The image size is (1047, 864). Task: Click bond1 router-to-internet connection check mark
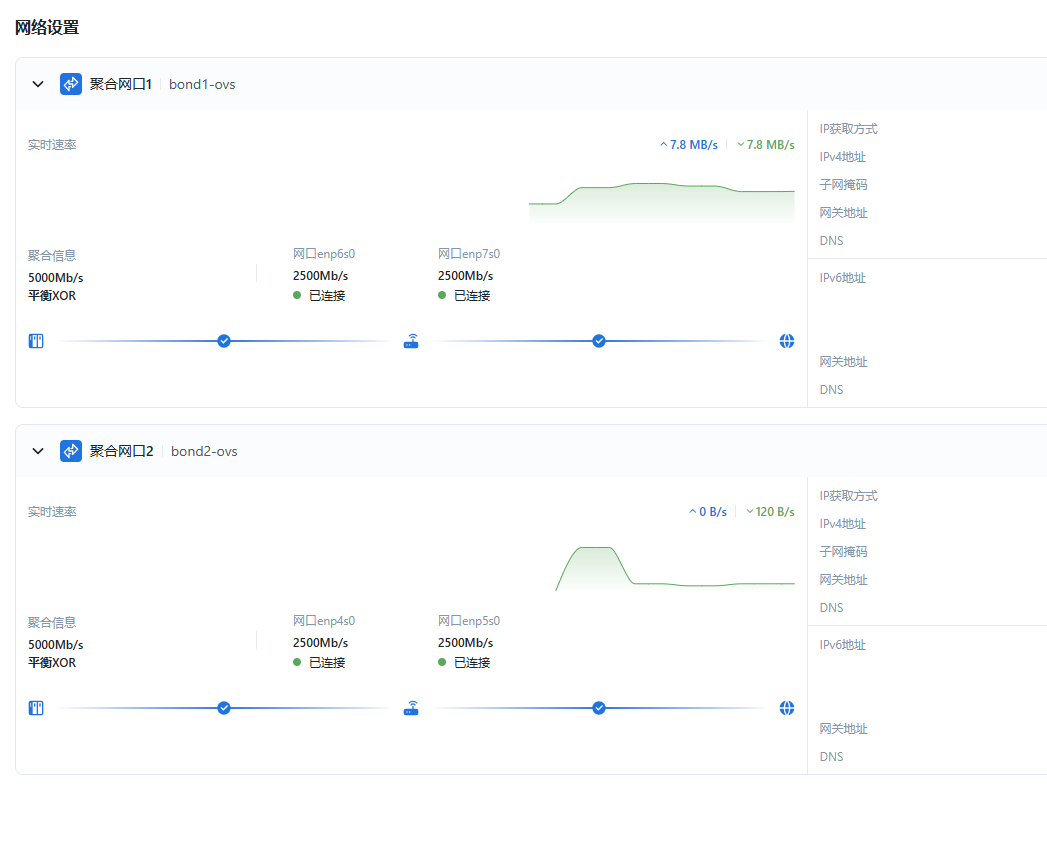(599, 341)
